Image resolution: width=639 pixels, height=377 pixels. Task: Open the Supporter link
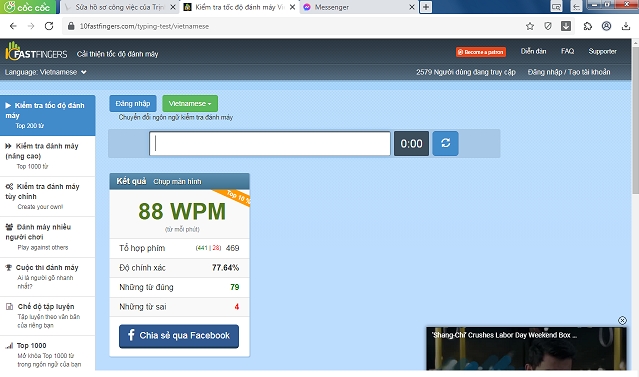602,51
